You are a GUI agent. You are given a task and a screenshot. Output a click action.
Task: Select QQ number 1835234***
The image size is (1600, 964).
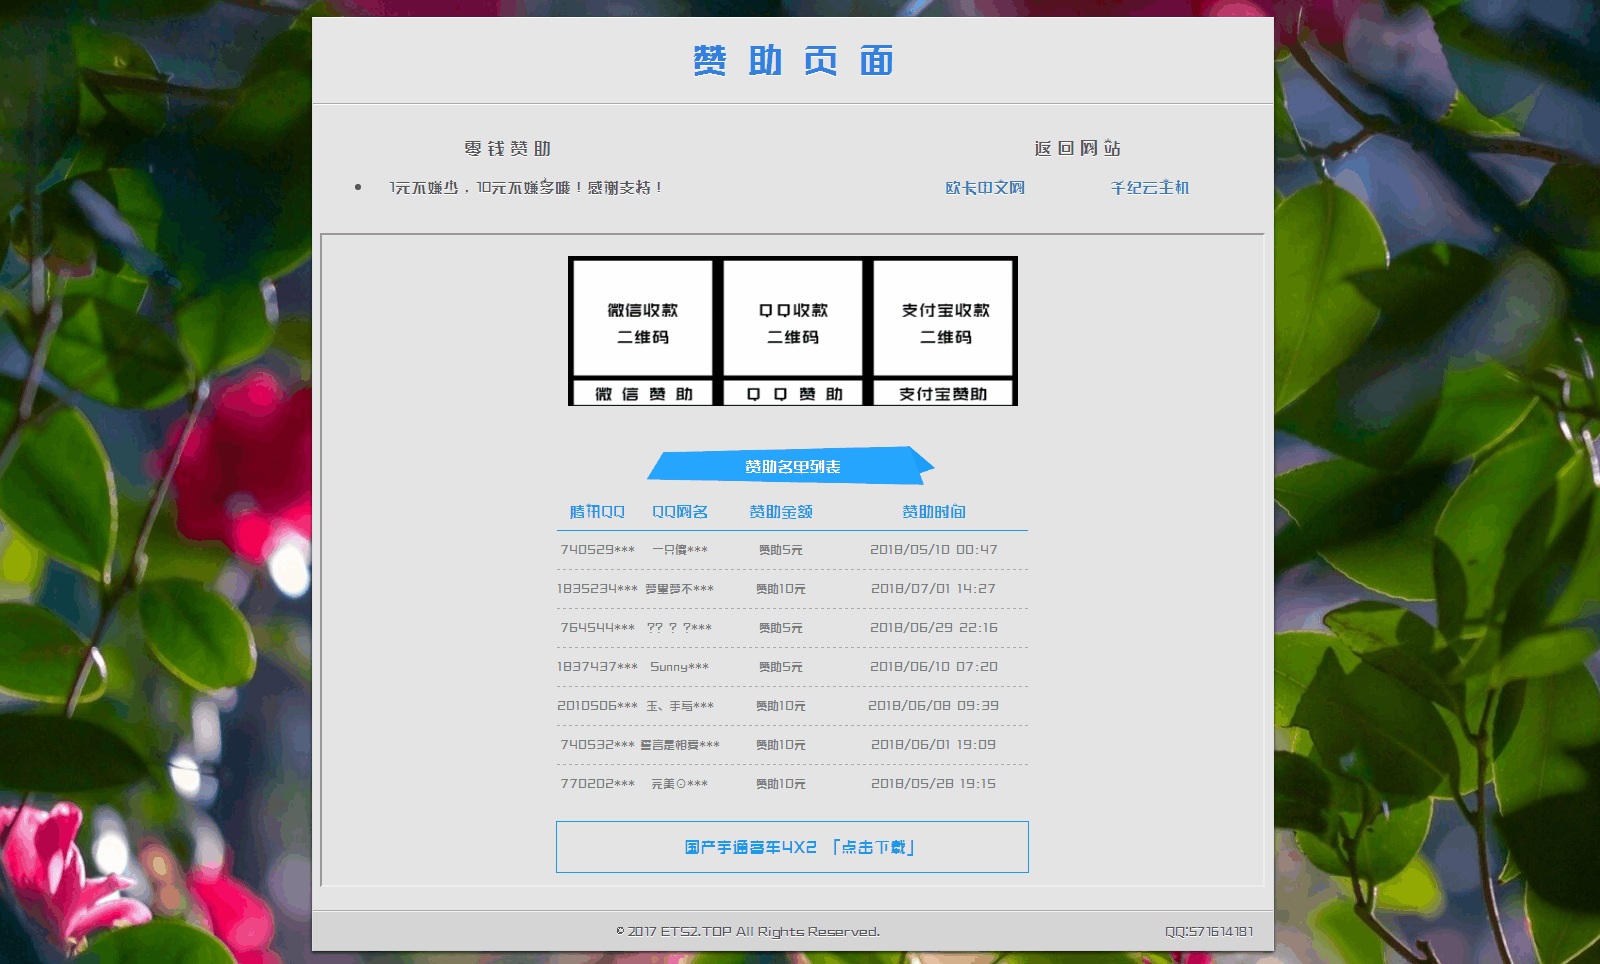pos(597,588)
